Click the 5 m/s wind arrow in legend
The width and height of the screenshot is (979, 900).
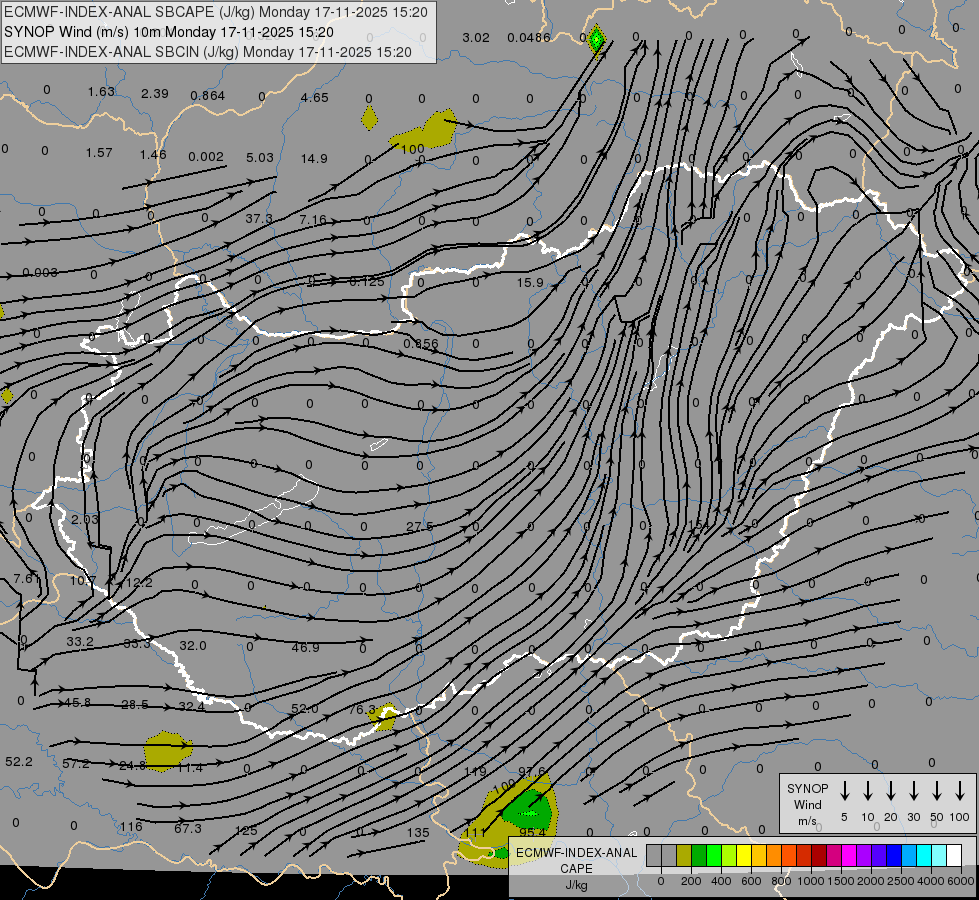(844, 791)
